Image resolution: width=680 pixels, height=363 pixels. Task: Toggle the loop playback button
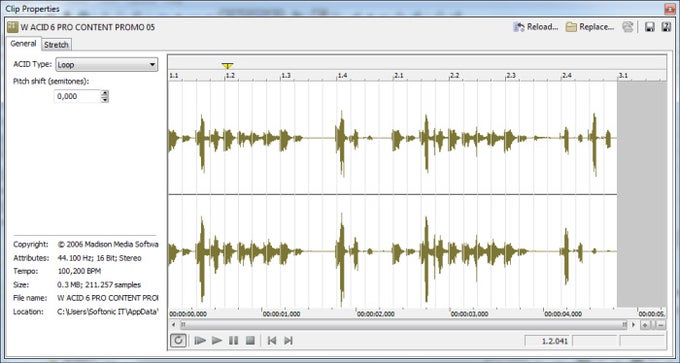tap(178, 340)
